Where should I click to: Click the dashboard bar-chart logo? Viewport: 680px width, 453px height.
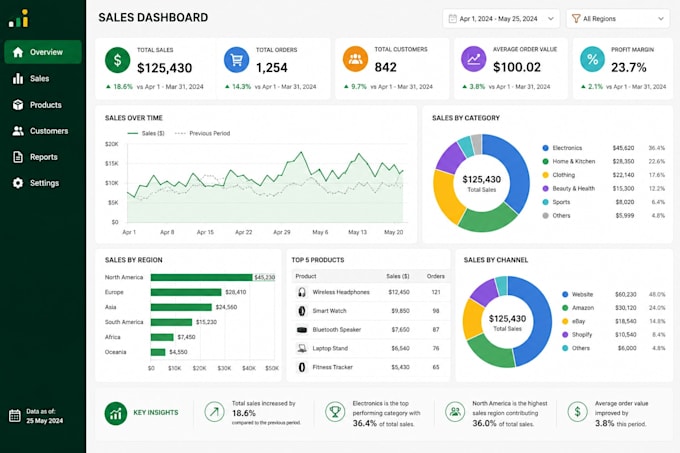[x=19, y=18]
